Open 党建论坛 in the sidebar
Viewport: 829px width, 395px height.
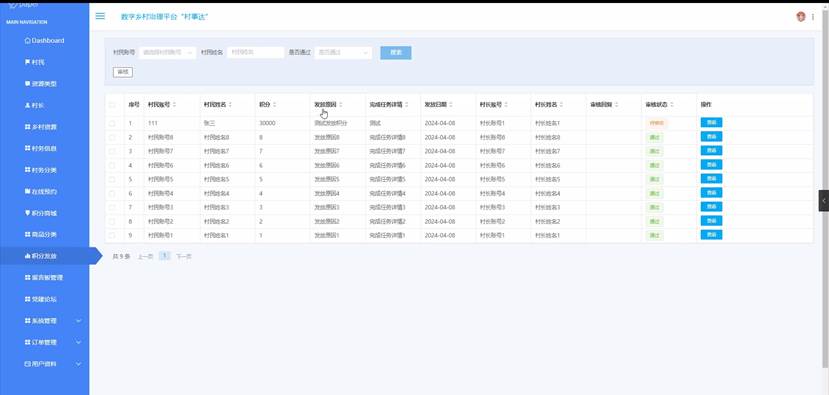coord(44,299)
